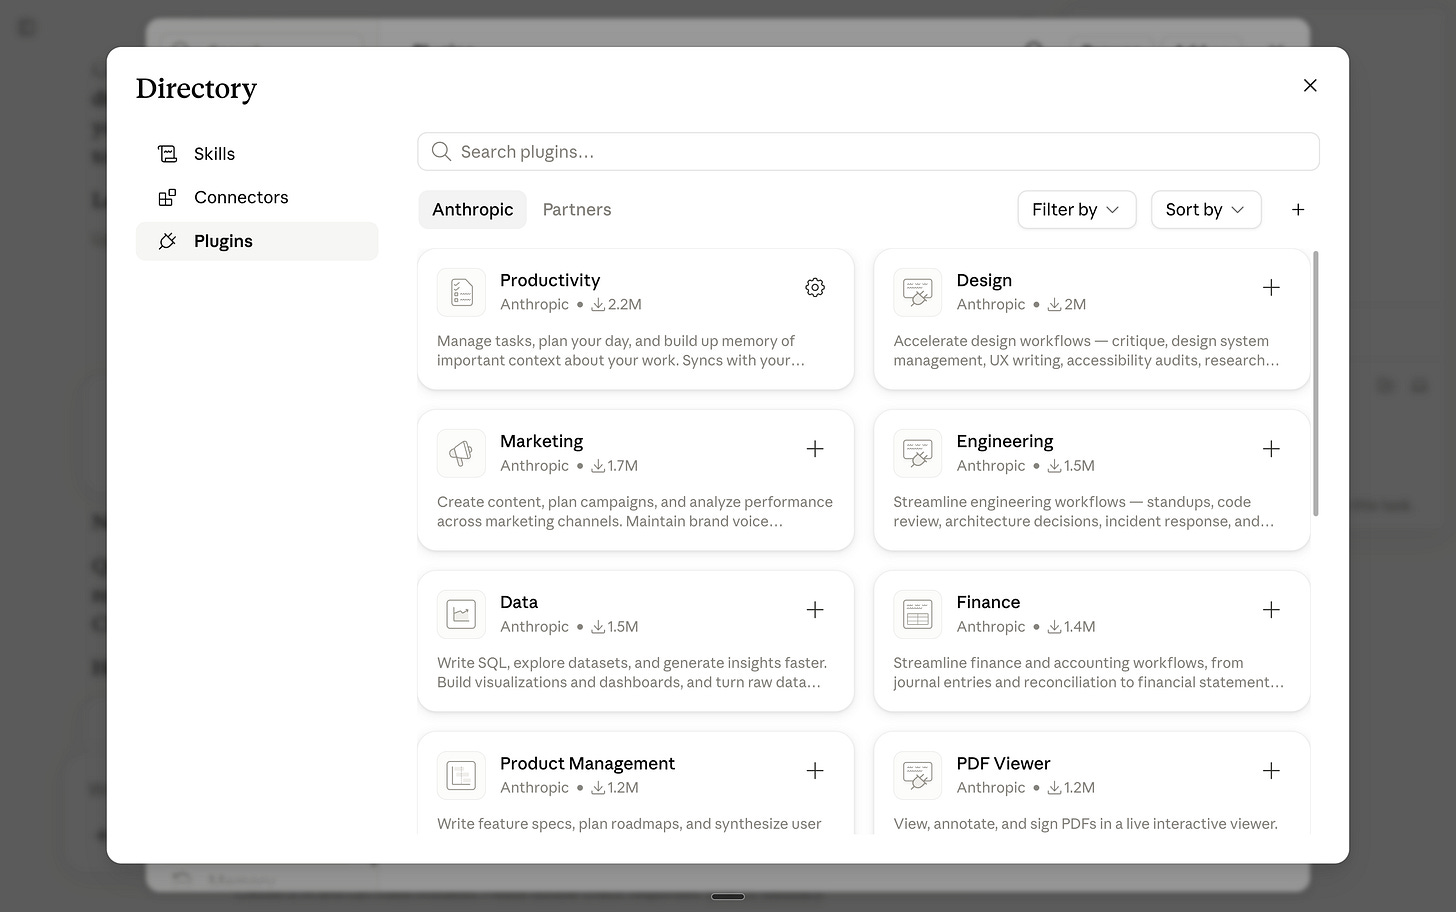The image size is (1456, 912).
Task: Select the Plugins section
Action: 257,241
